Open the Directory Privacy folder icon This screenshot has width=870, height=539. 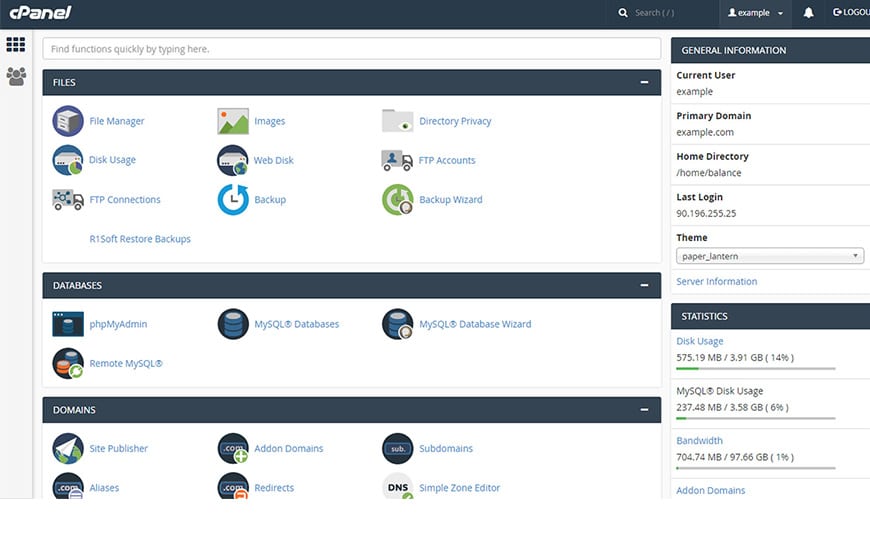pos(397,120)
